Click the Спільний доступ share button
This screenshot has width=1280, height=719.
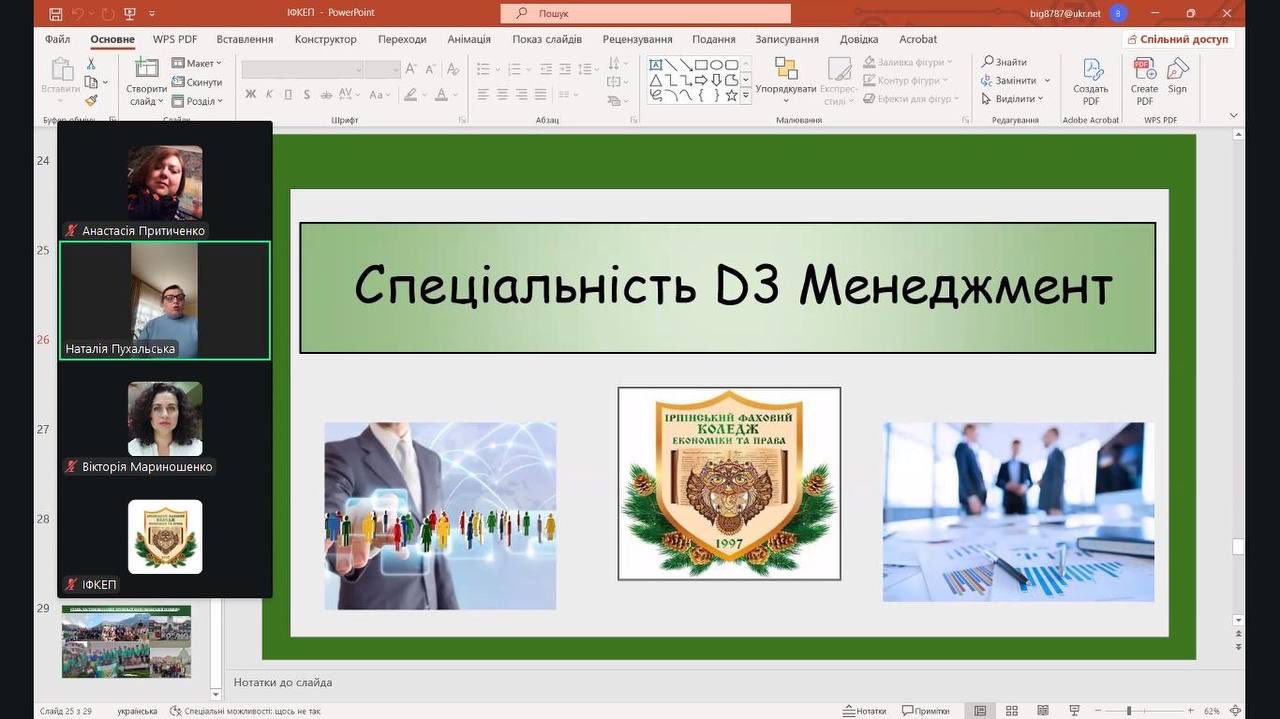click(1178, 39)
